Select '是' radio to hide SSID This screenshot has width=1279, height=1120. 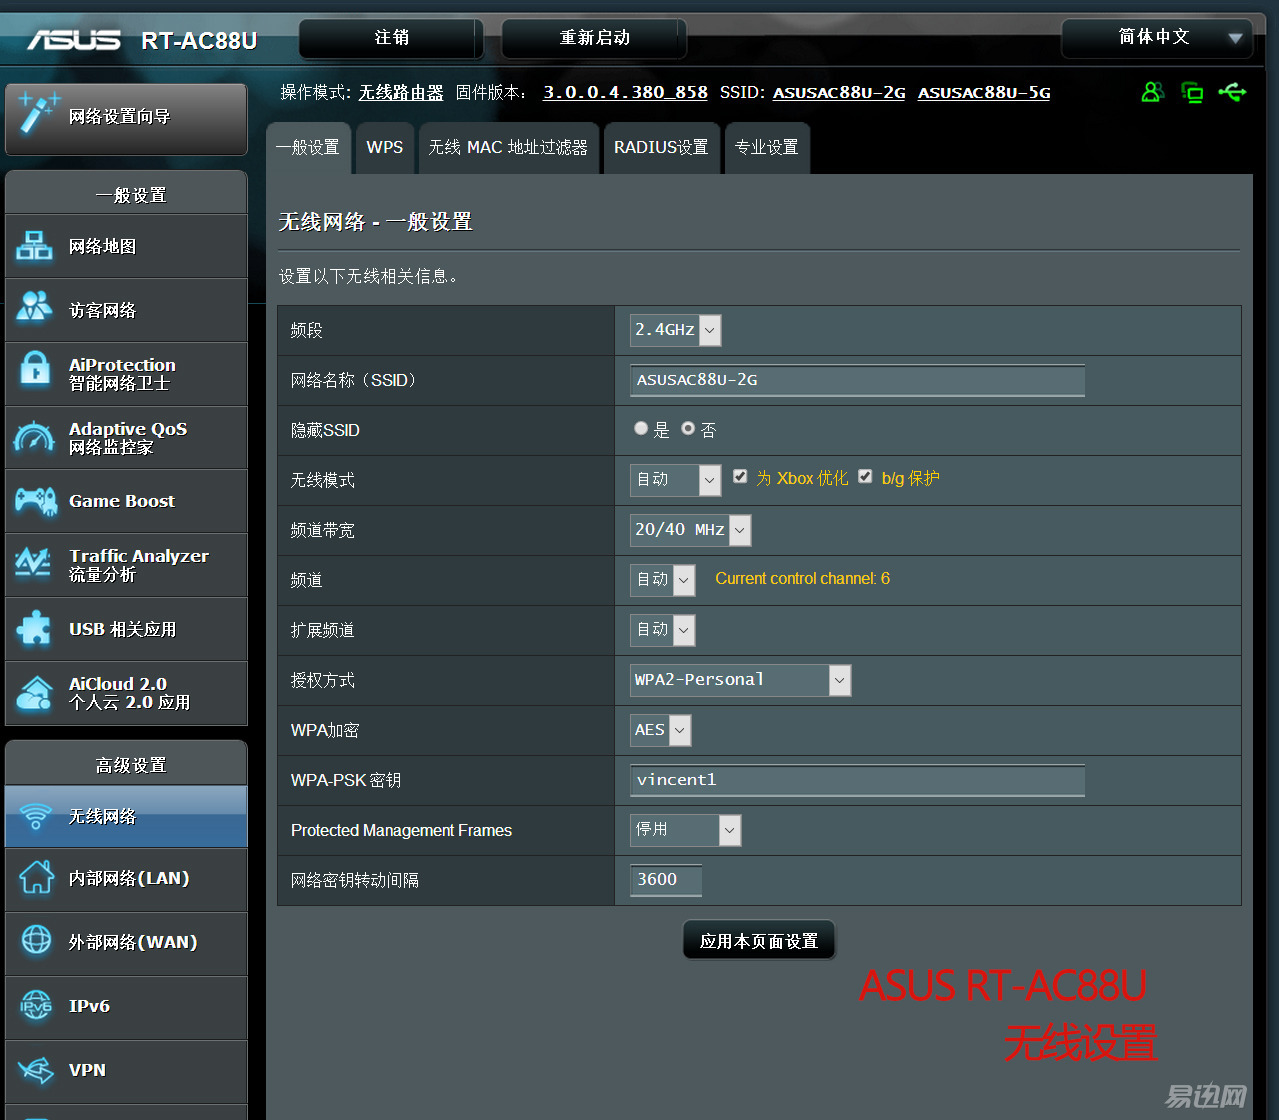(x=641, y=429)
